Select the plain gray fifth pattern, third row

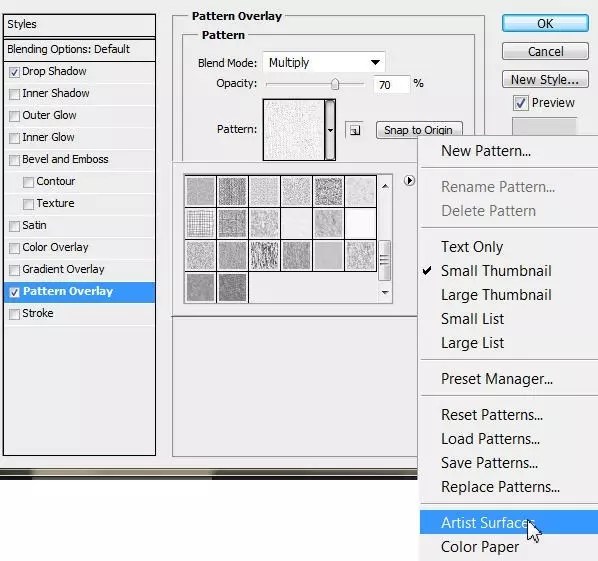(328, 255)
